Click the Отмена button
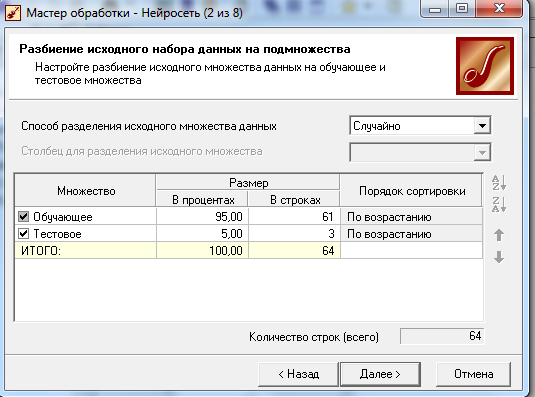 [x=474, y=374]
